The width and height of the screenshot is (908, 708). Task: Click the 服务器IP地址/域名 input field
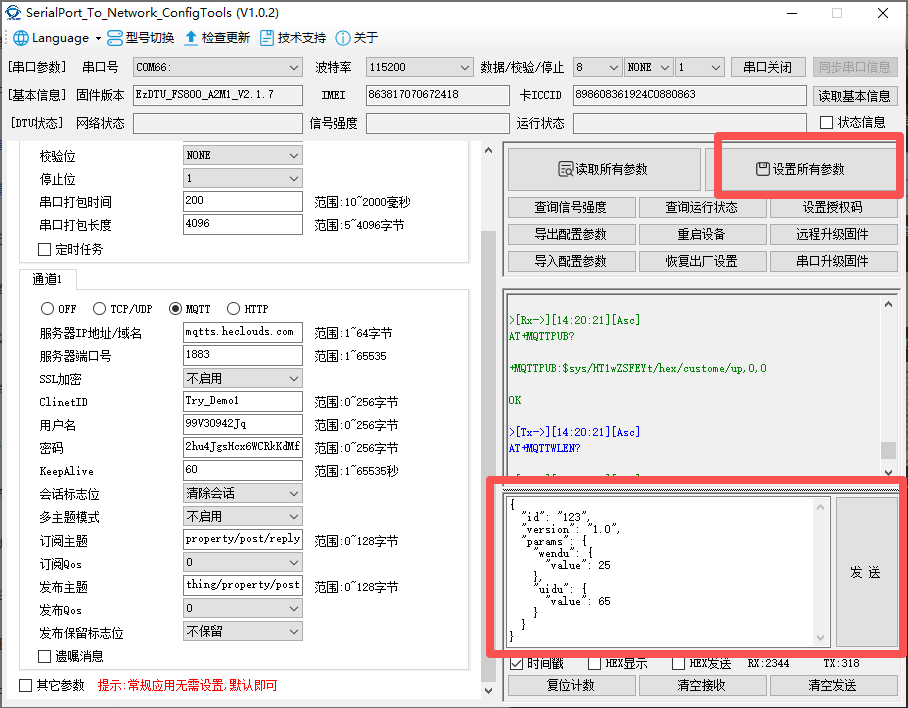[x=243, y=332]
